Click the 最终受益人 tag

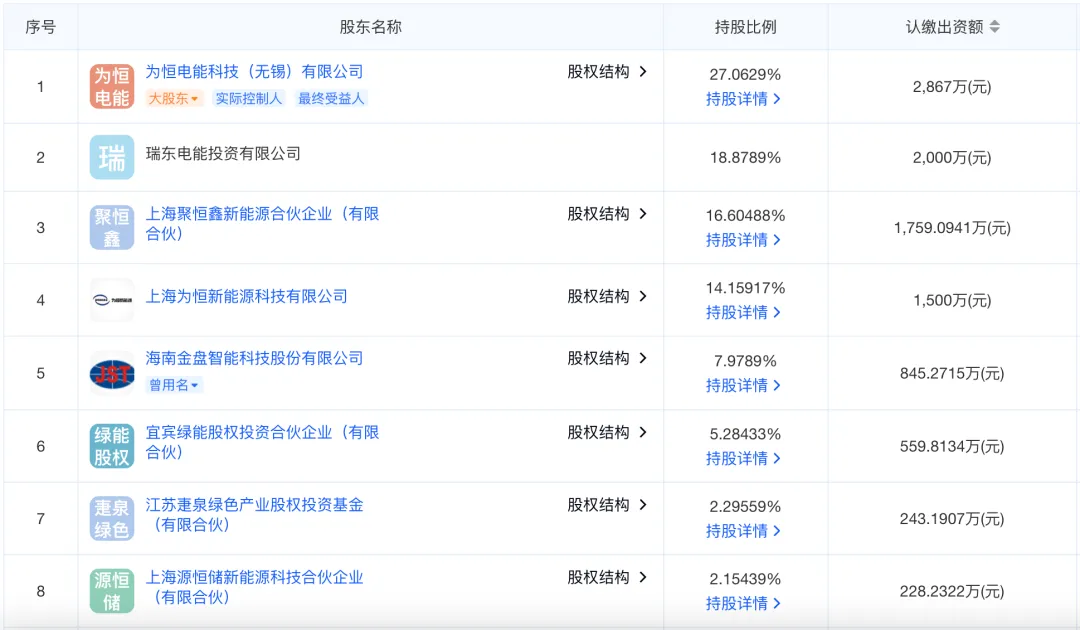(331, 98)
